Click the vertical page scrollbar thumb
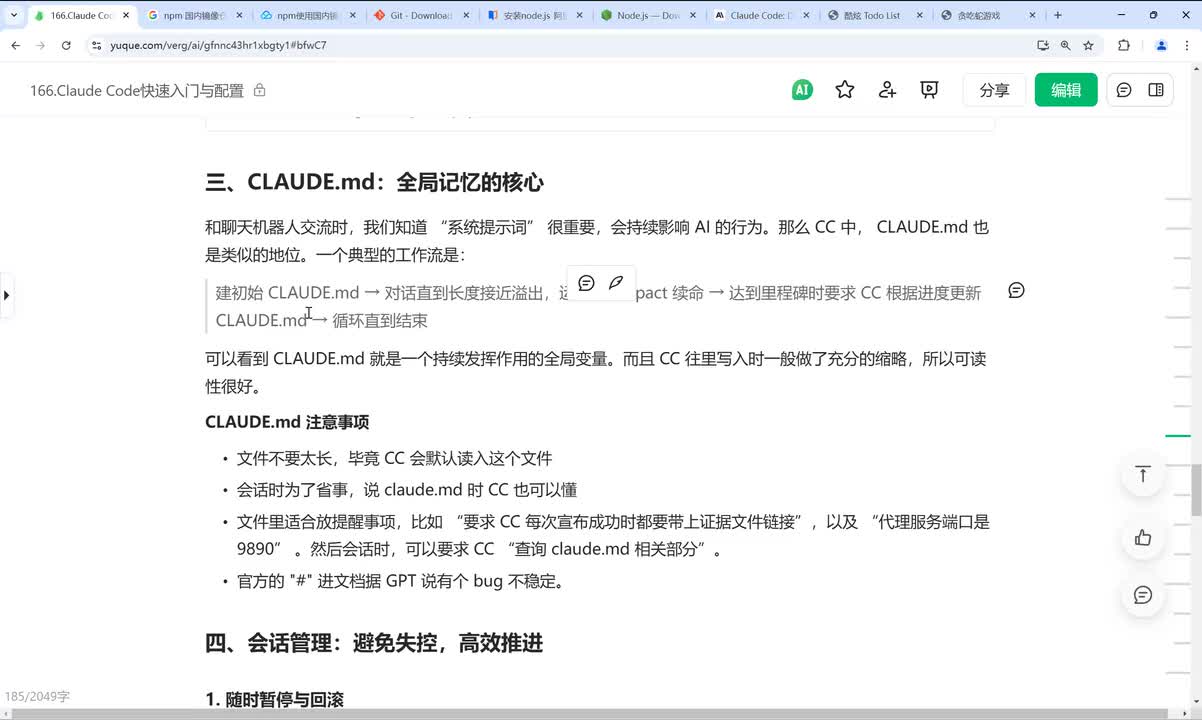Viewport: 1202px width, 720px height. pos(1197,491)
